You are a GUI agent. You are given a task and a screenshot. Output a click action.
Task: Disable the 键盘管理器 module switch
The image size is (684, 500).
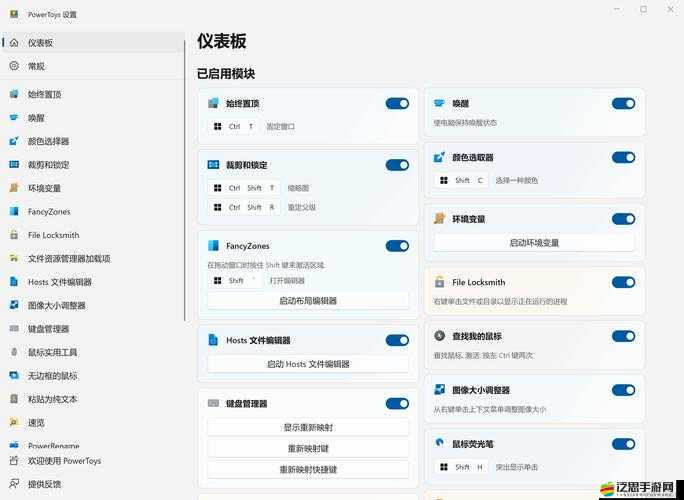point(397,404)
